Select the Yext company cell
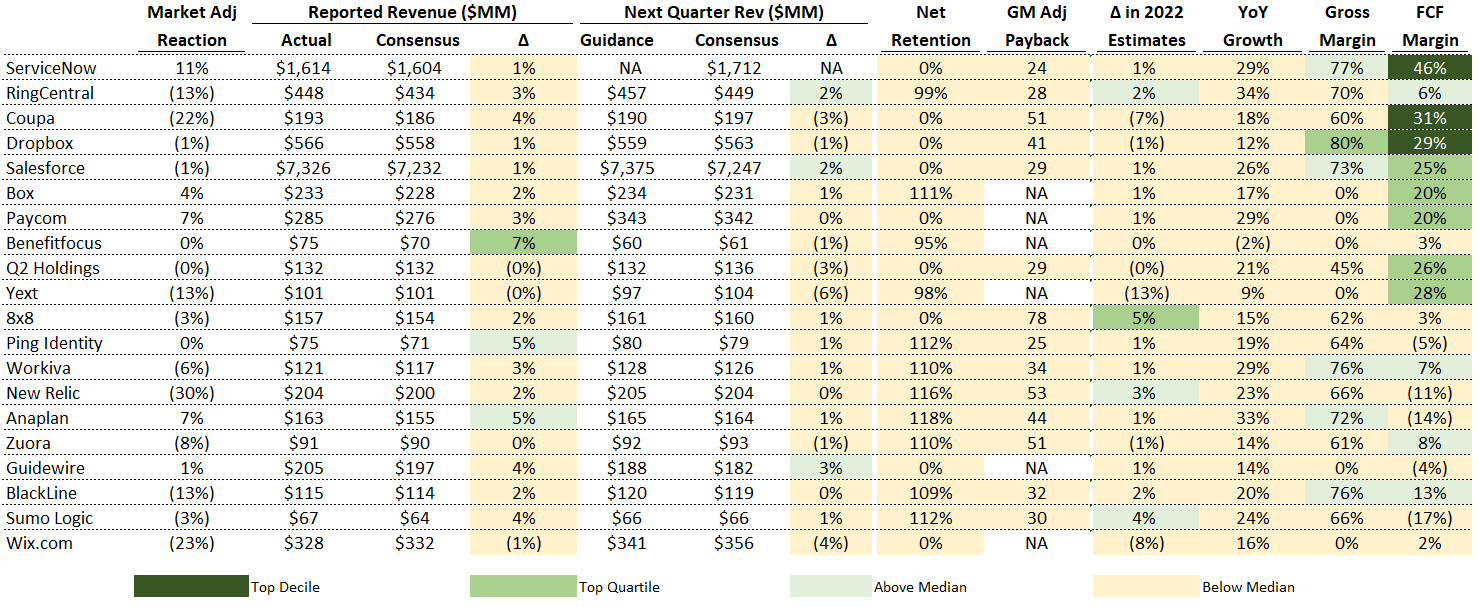The width and height of the screenshot is (1479, 607). click(x=24, y=293)
